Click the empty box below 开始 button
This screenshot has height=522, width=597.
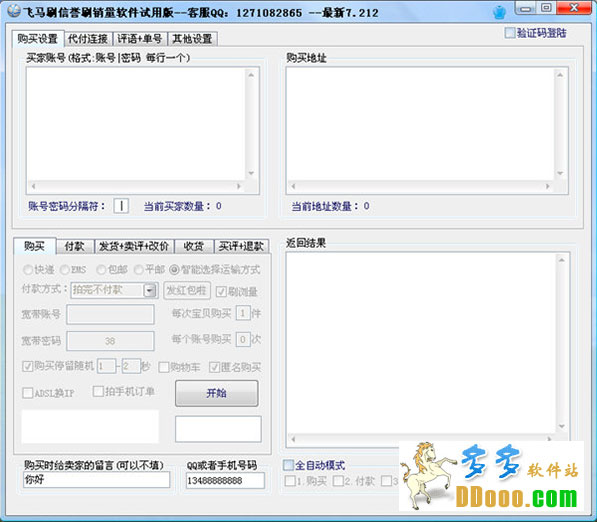click(218, 429)
